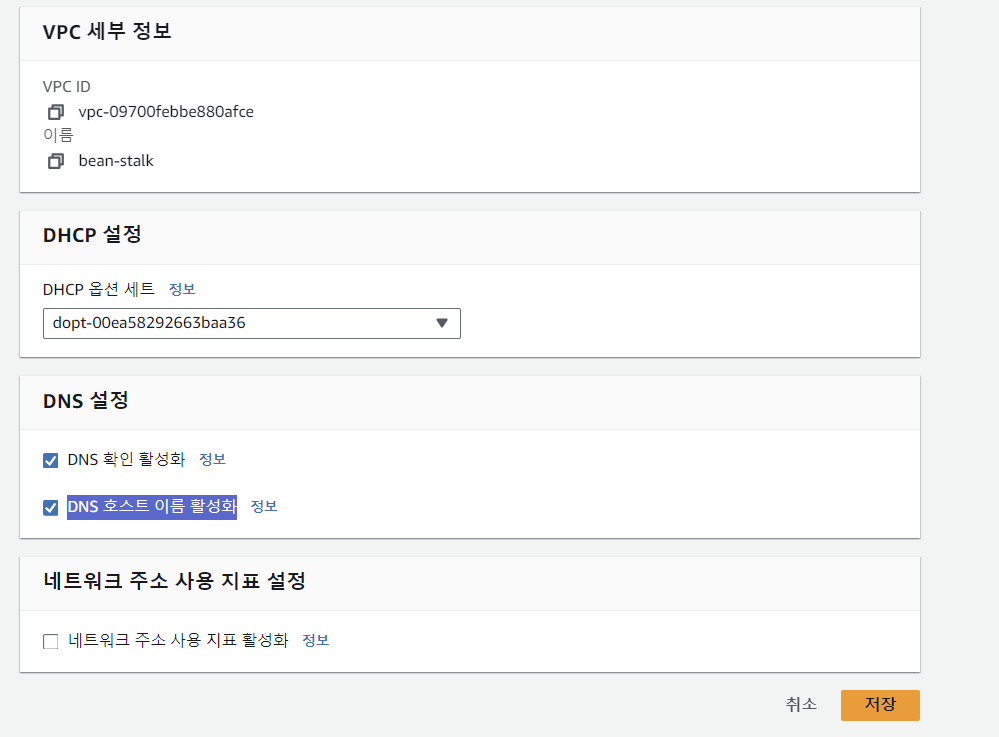Cancel the changes with the 취소 button
The width and height of the screenshot is (999, 737).
click(x=801, y=705)
